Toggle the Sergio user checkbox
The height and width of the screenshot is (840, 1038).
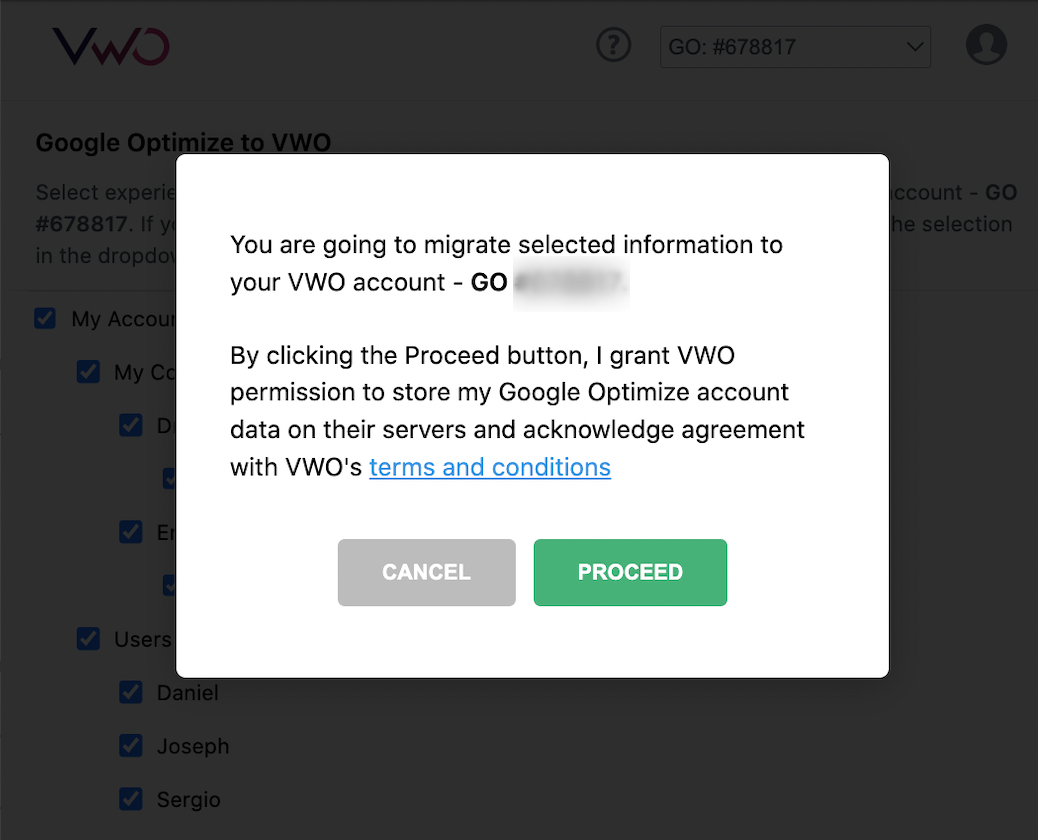[130, 799]
